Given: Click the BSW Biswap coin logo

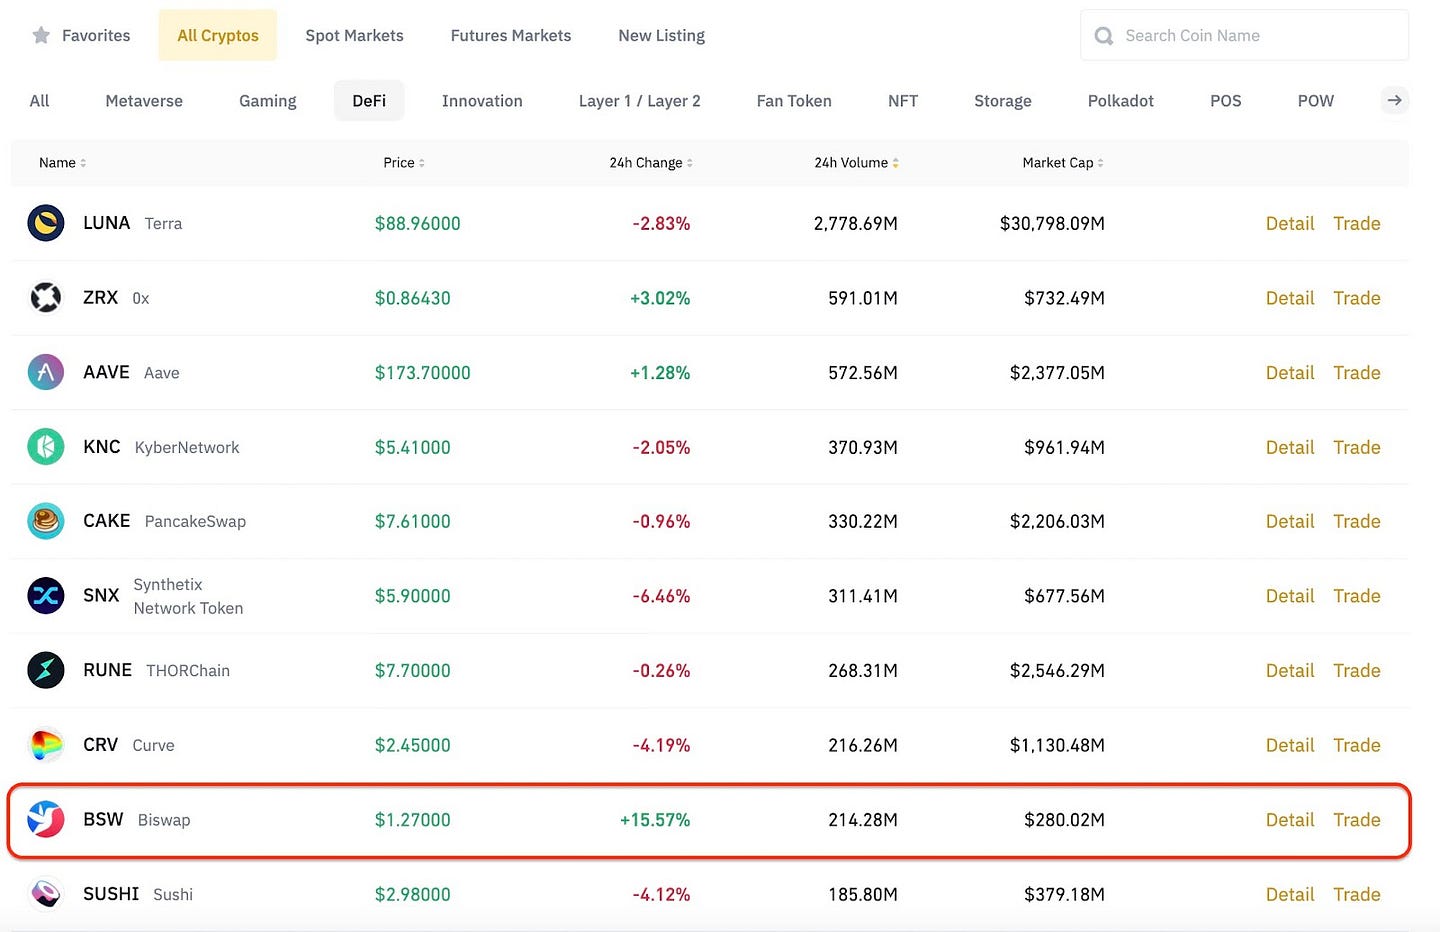Looking at the screenshot, I should pos(46,819).
